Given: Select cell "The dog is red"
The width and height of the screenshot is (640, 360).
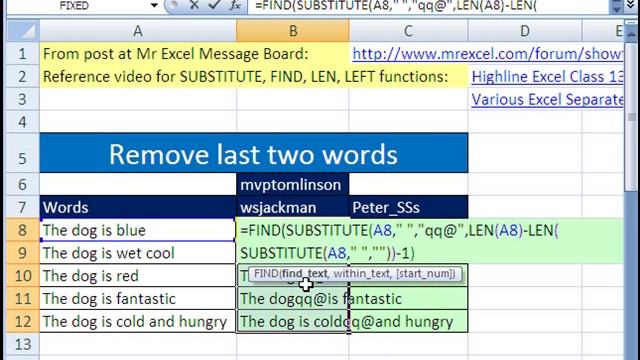Looking at the screenshot, I should coord(138,276).
